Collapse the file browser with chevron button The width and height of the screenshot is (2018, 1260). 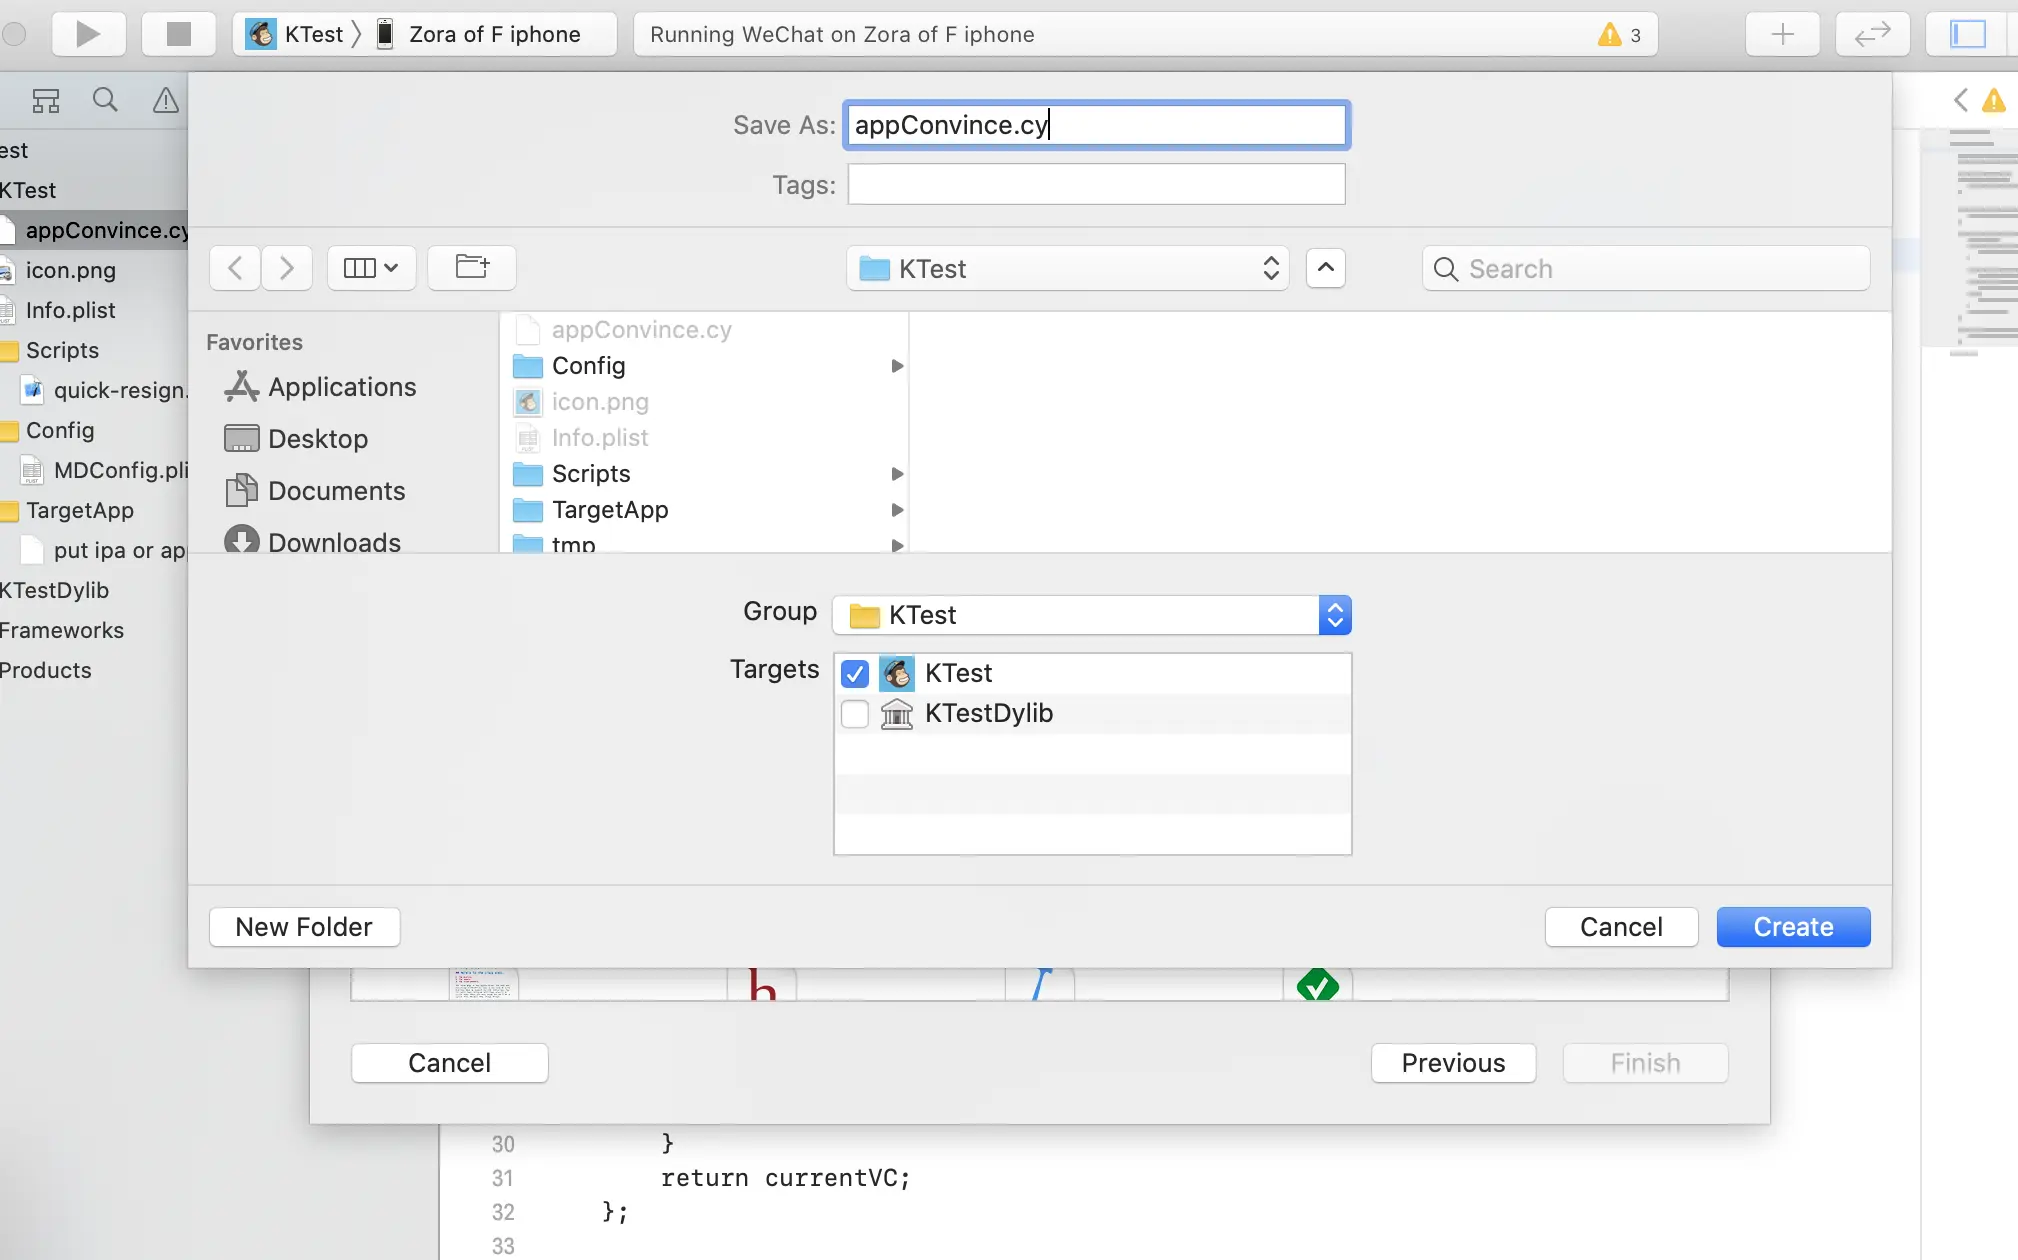point(1325,267)
